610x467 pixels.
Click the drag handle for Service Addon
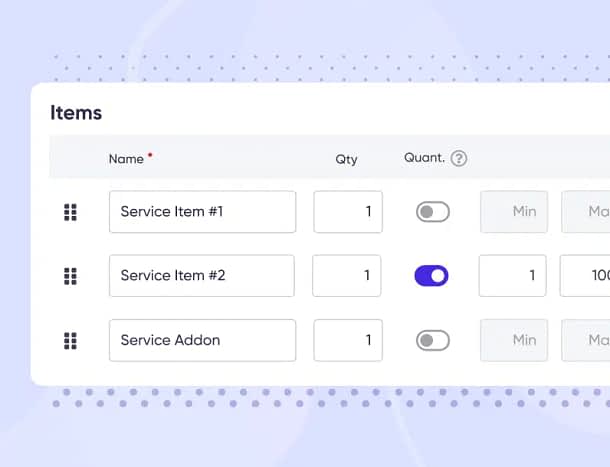click(70, 341)
